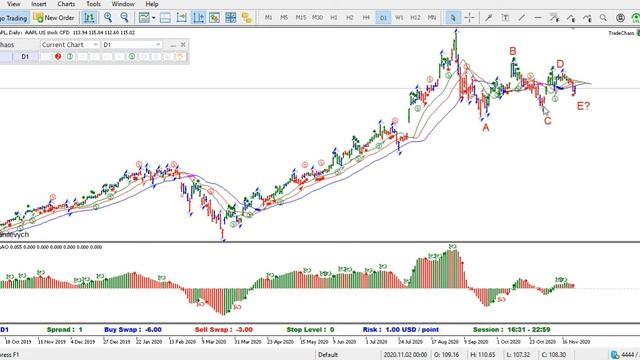The height and width of the screenshot is (360, 640).
Task: Open the magnifier search icon
Action: pyautogui.click(x=603, y=18)
